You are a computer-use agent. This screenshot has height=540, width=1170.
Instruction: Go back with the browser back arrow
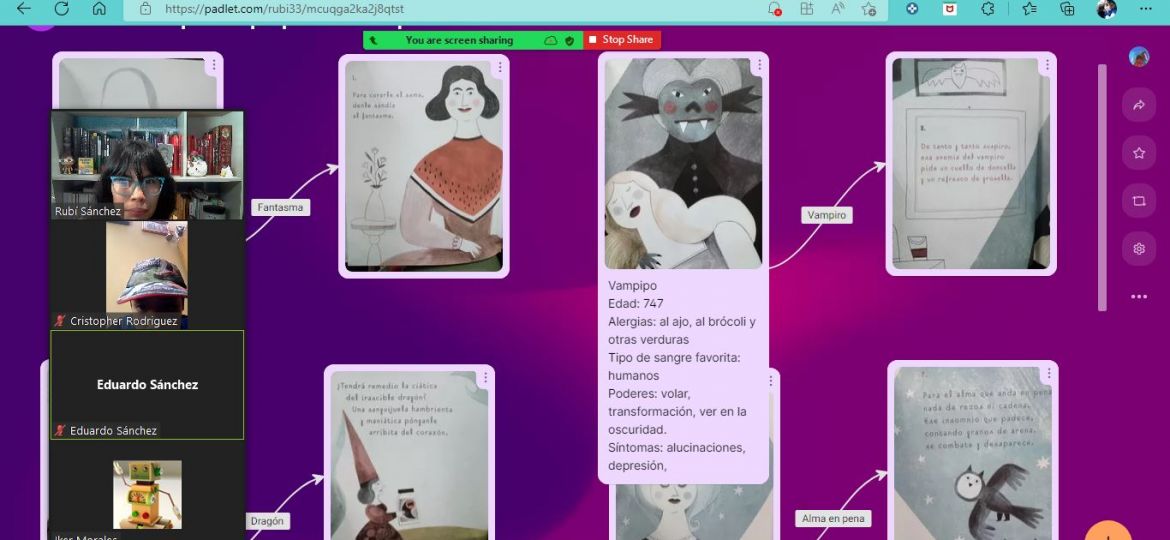click(x=24, y=9)
